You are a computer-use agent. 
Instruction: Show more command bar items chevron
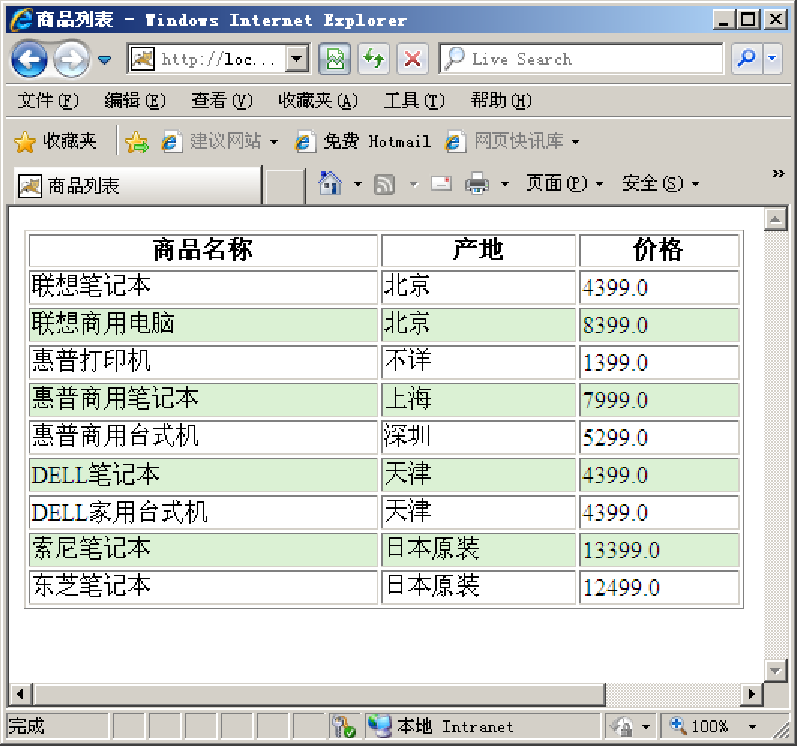[x=778, y=174]
